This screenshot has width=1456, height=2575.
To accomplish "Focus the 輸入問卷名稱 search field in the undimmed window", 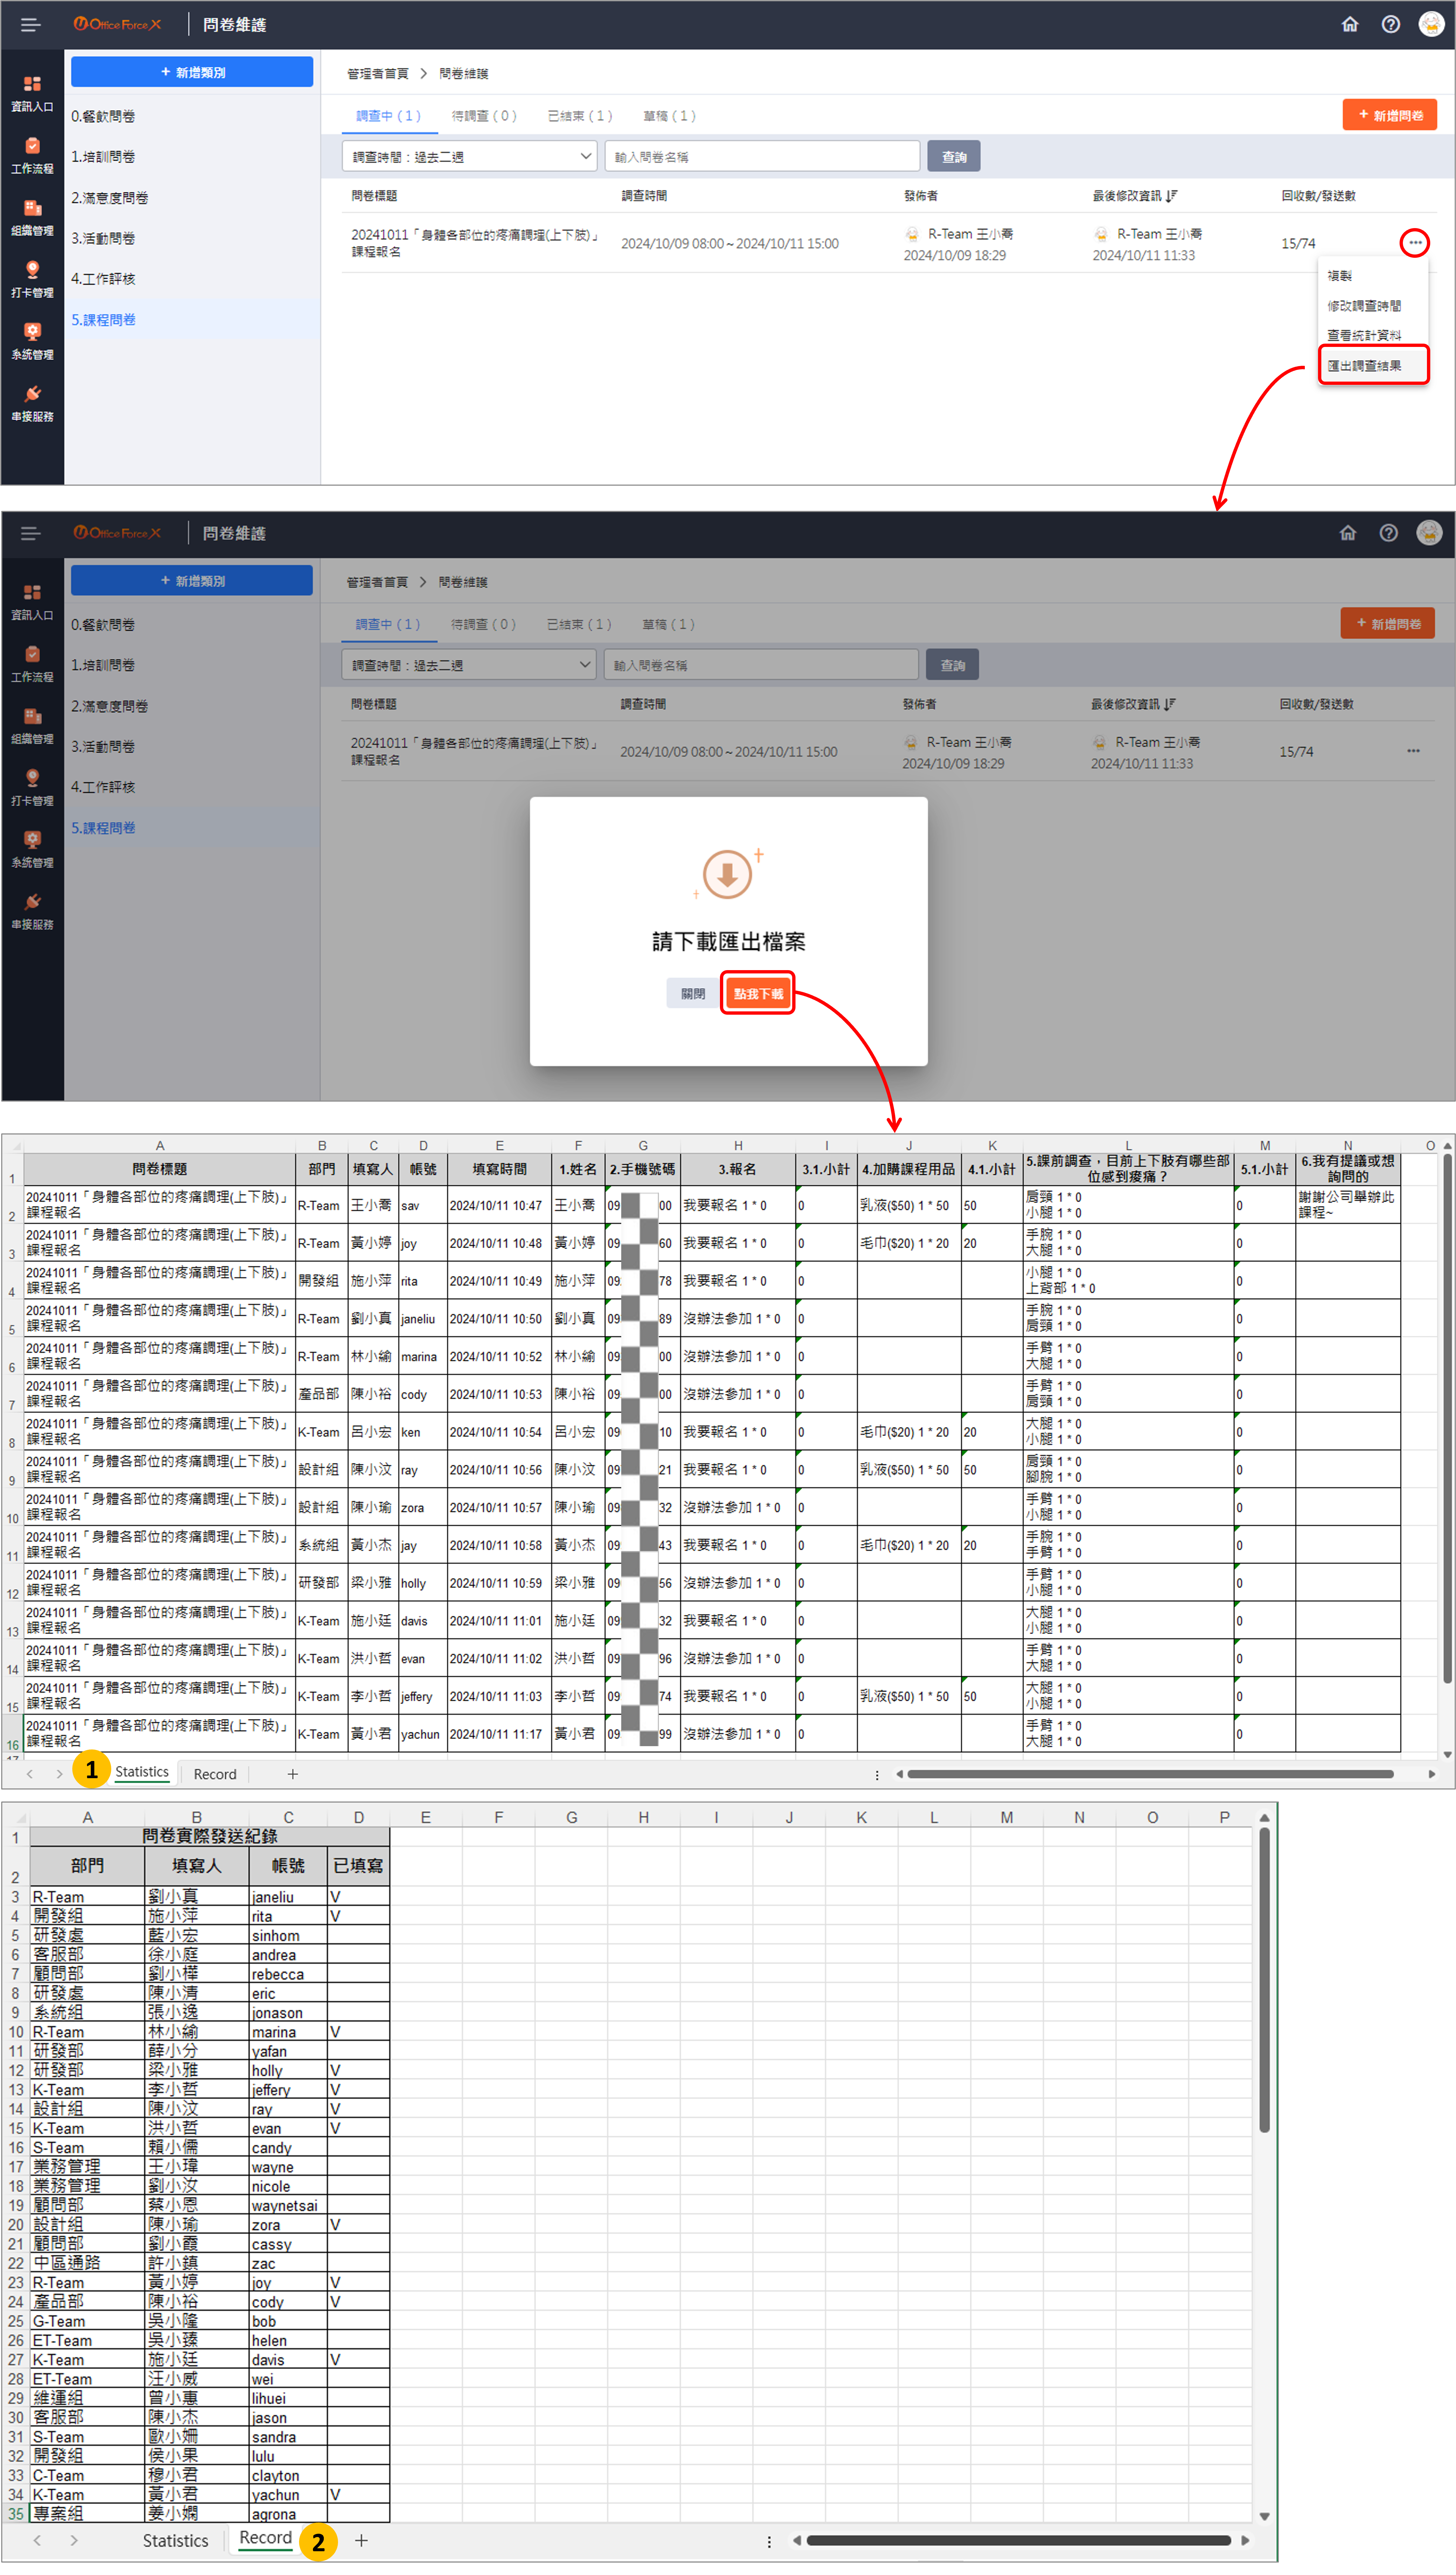I will coord(762,156).
